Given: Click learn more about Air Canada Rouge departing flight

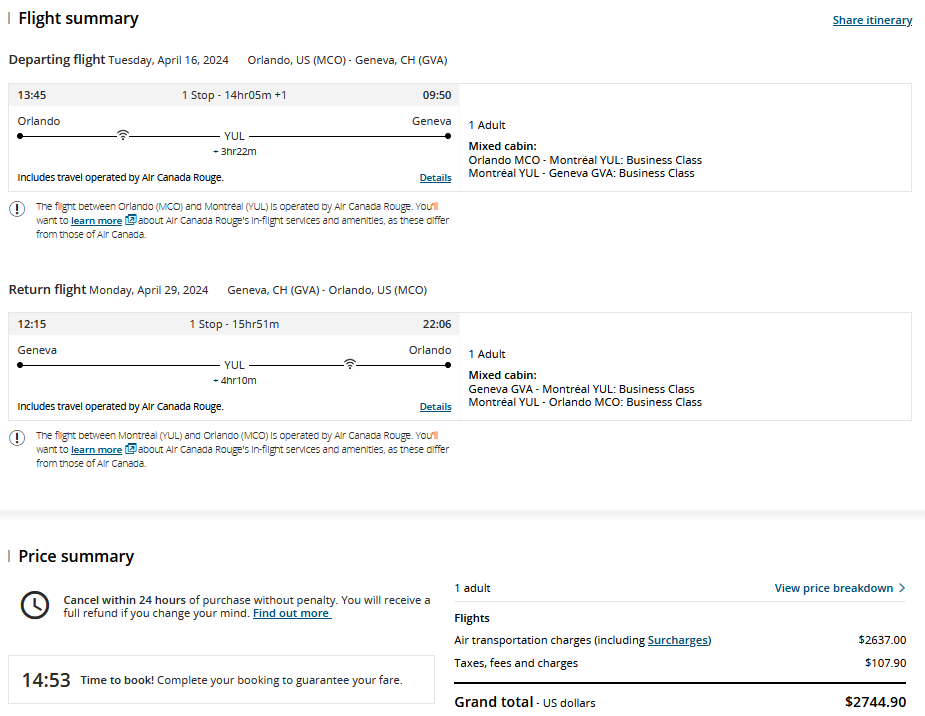Looking at the screenshot, I should coord(96,220).
